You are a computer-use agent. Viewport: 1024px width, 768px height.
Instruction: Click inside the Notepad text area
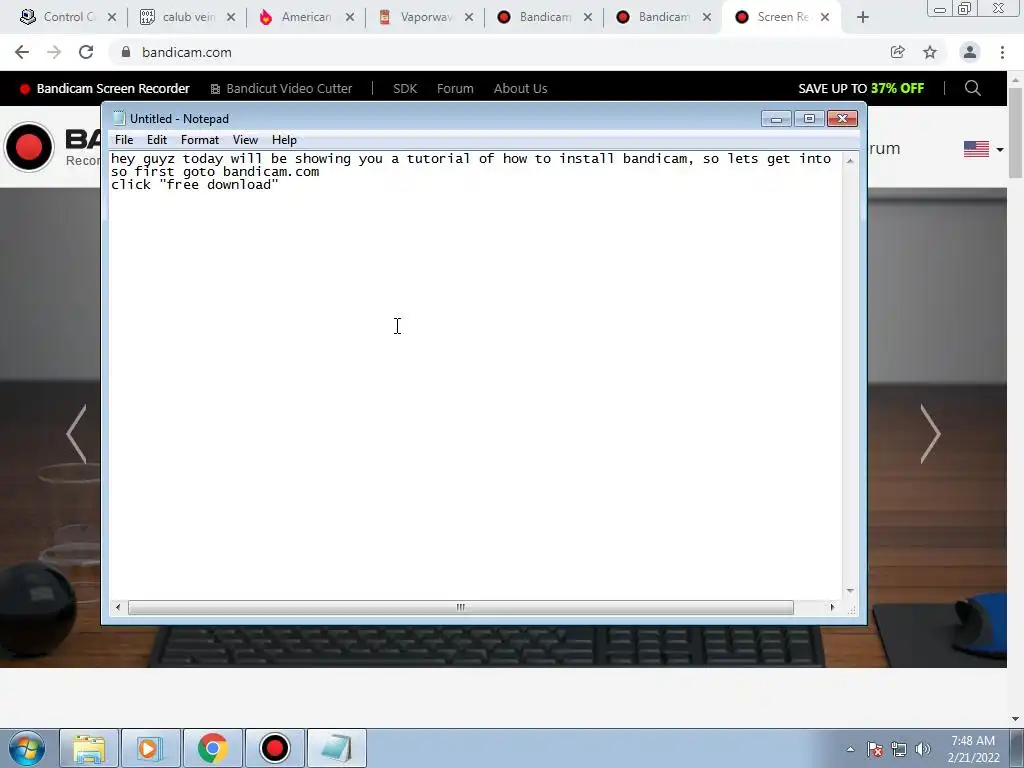coord(475,376)
